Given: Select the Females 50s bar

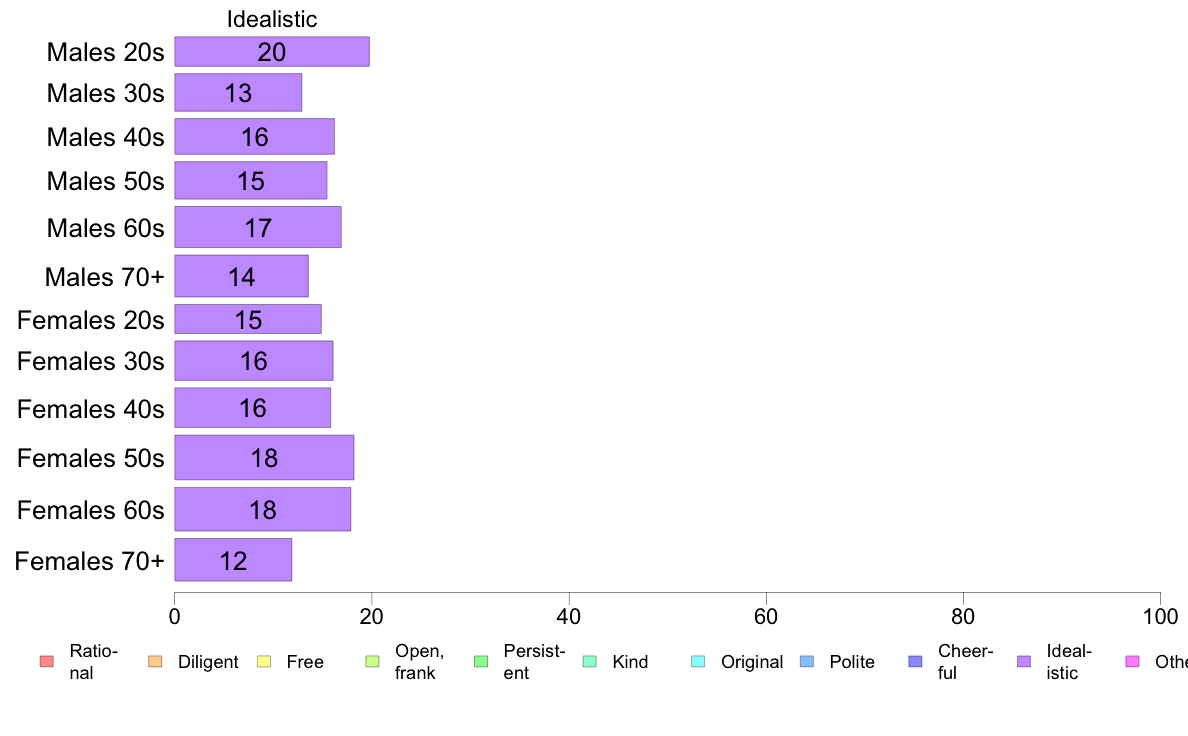Looking at the screenshot, I should (x=264, y=458).
